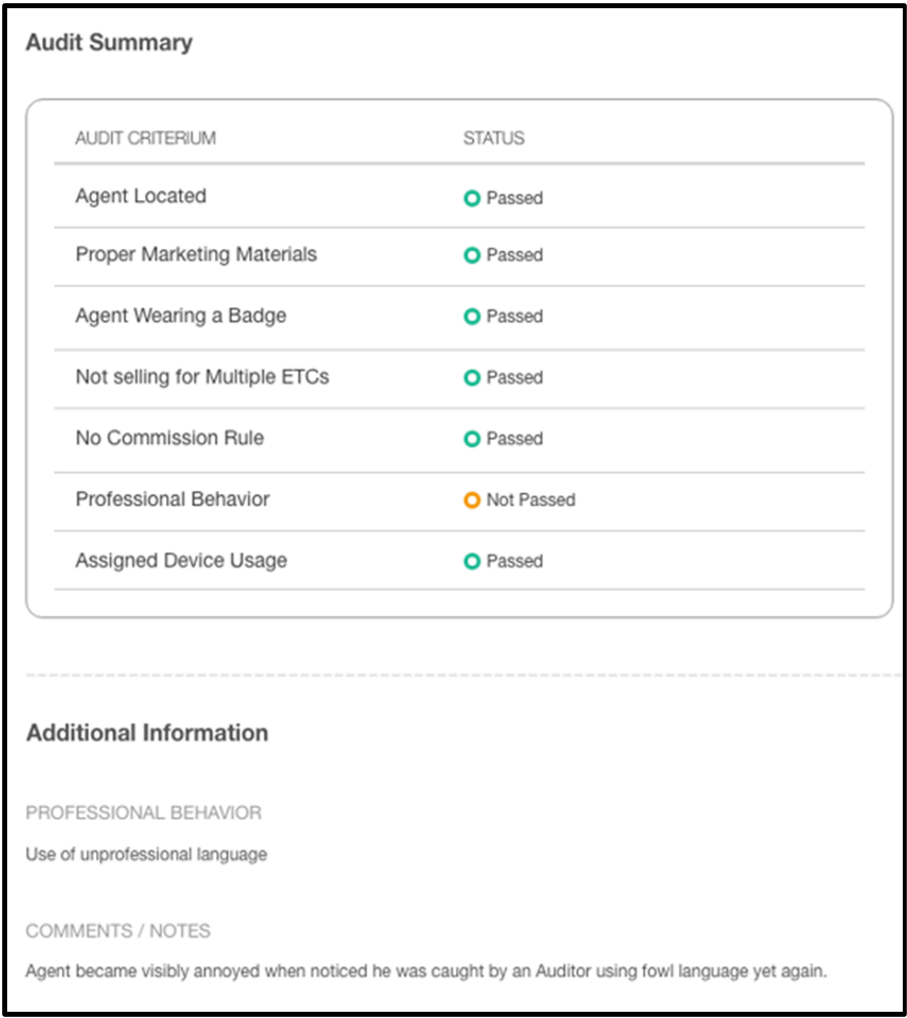Click the green circle beside Proper Marketing Materials
The width and height of the screenshot is (907, 1018).
(x=472, y=255)
